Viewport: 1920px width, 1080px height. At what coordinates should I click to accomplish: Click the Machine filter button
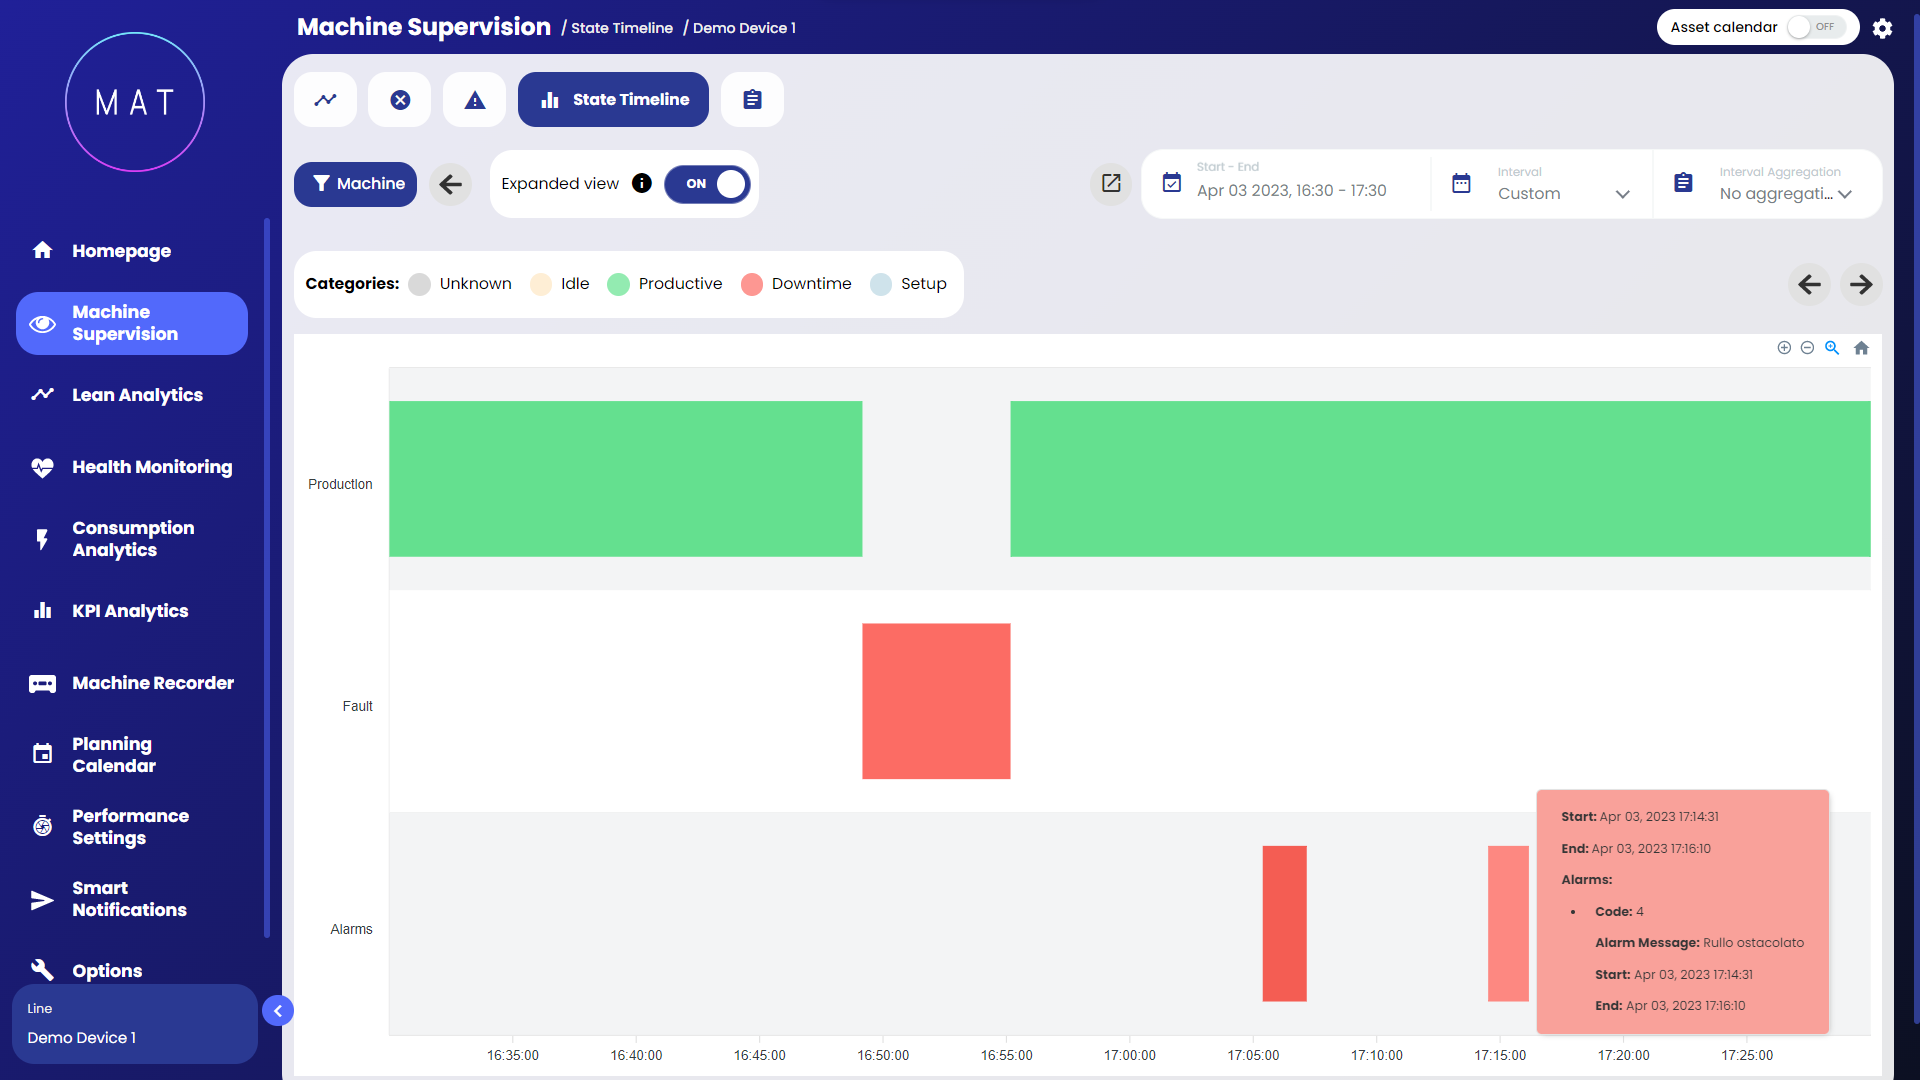pos(355,184)
